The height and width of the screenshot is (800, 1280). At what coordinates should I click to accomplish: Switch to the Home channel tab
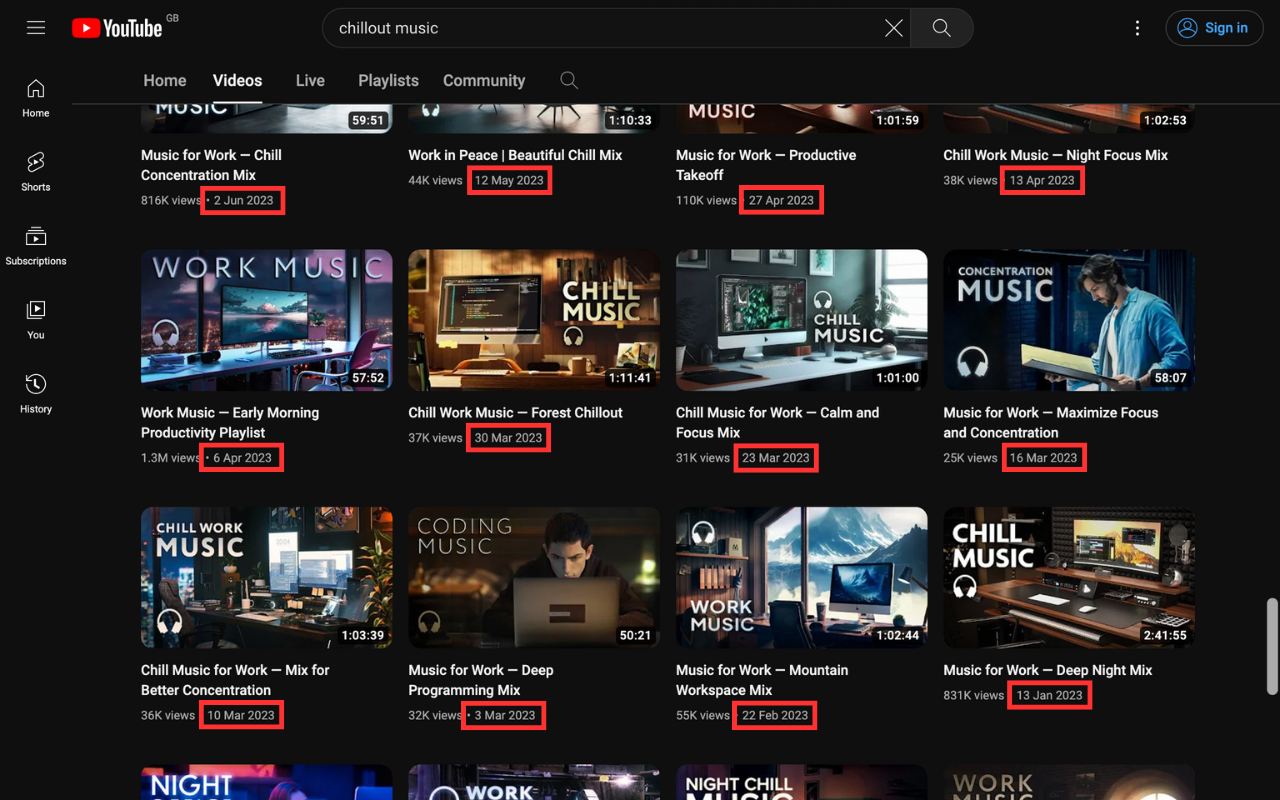[164, 81]
